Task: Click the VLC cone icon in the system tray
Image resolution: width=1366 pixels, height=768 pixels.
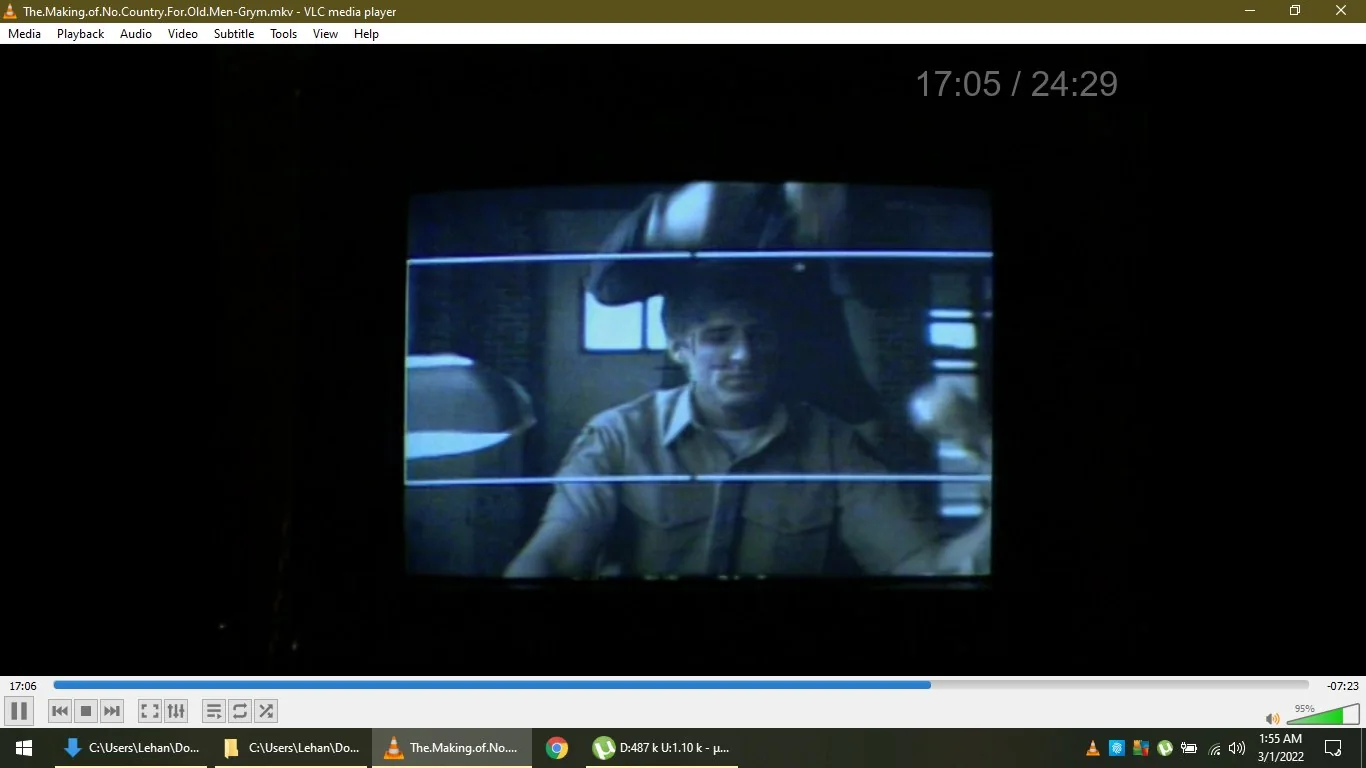Action: [x=1093, y=748]
